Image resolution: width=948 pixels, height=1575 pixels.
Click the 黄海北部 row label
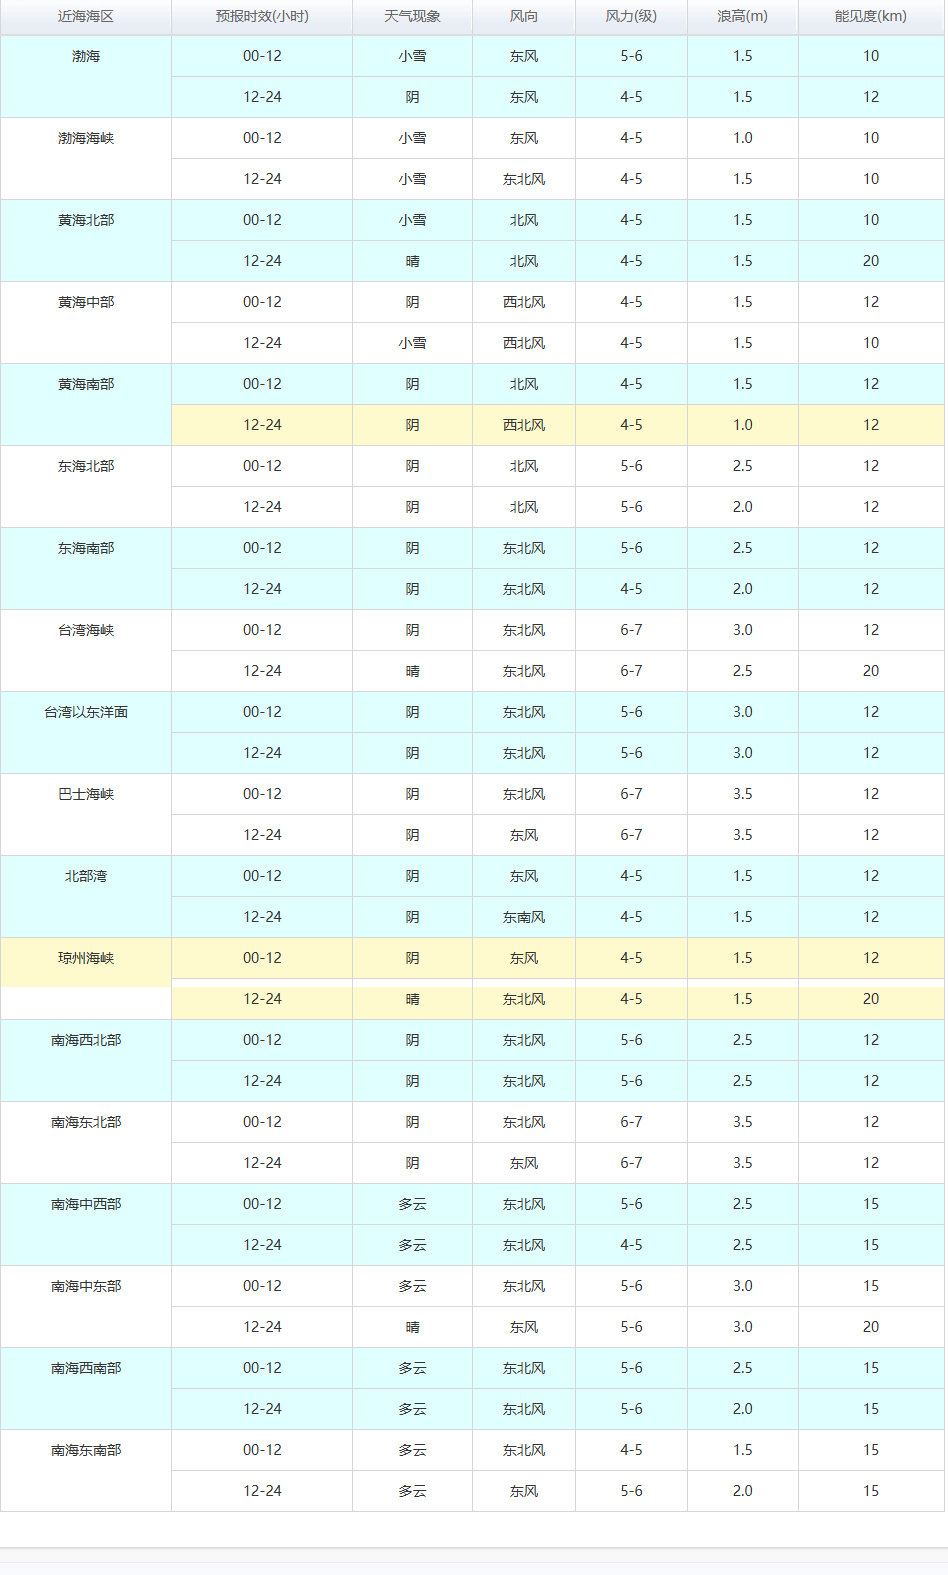click(x=86, y=221)
